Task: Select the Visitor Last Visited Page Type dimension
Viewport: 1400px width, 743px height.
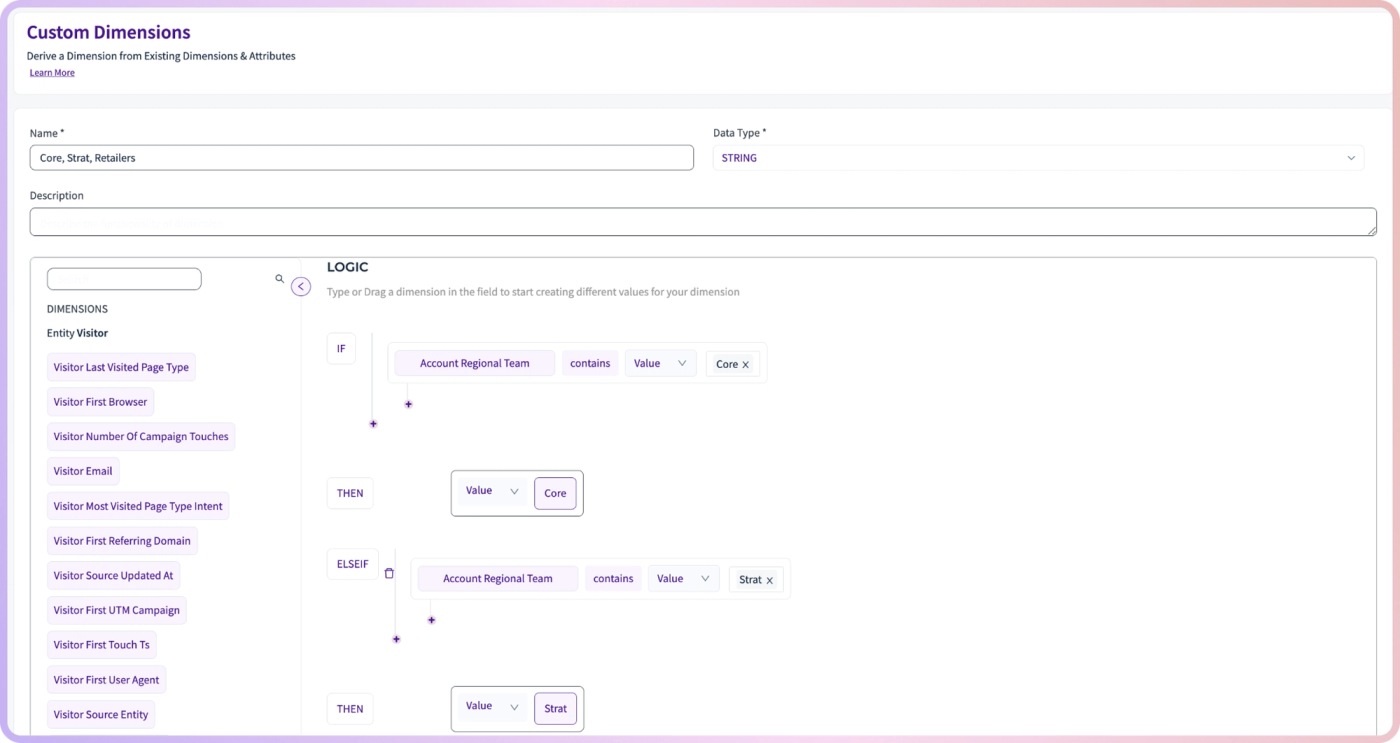Action: (x=121, y=367)
